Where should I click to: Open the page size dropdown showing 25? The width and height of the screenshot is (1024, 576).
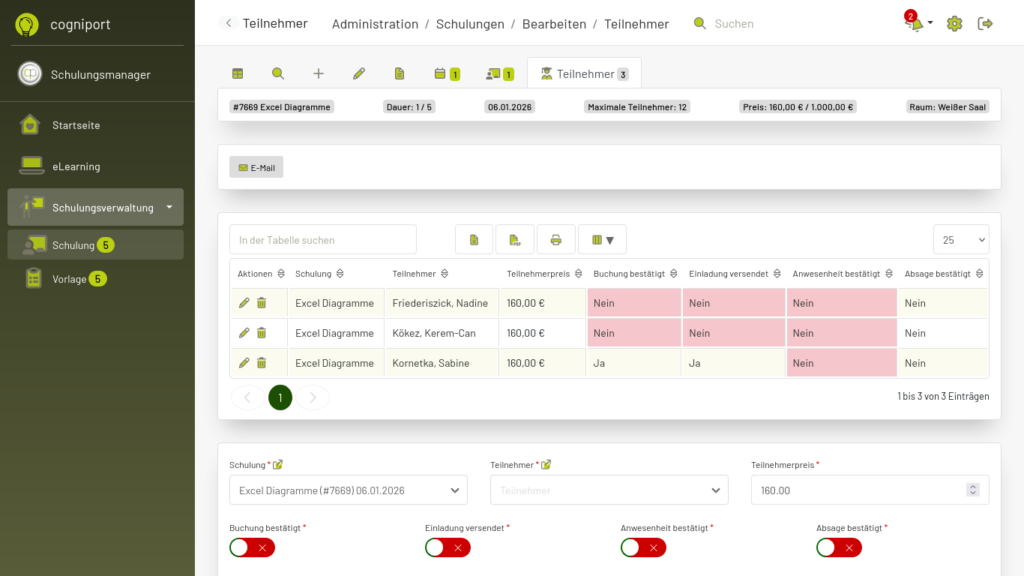point(960,240)
